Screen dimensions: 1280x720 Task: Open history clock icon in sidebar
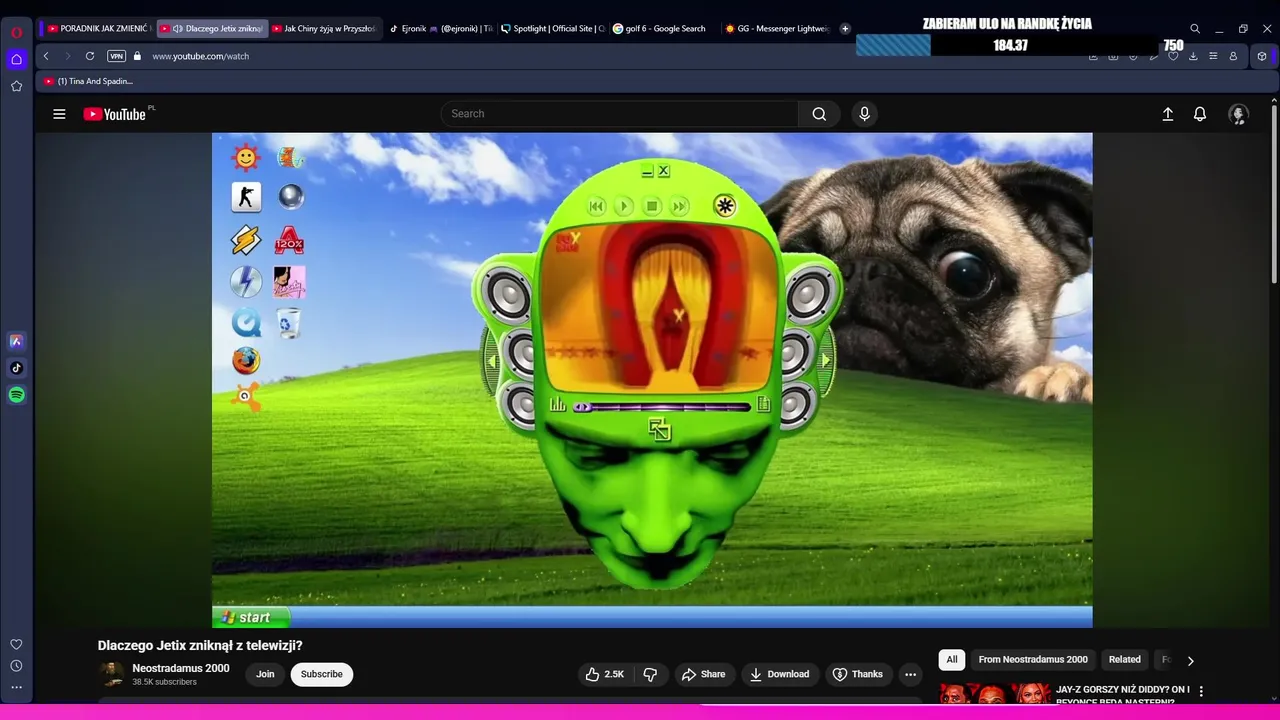(17, 666)
